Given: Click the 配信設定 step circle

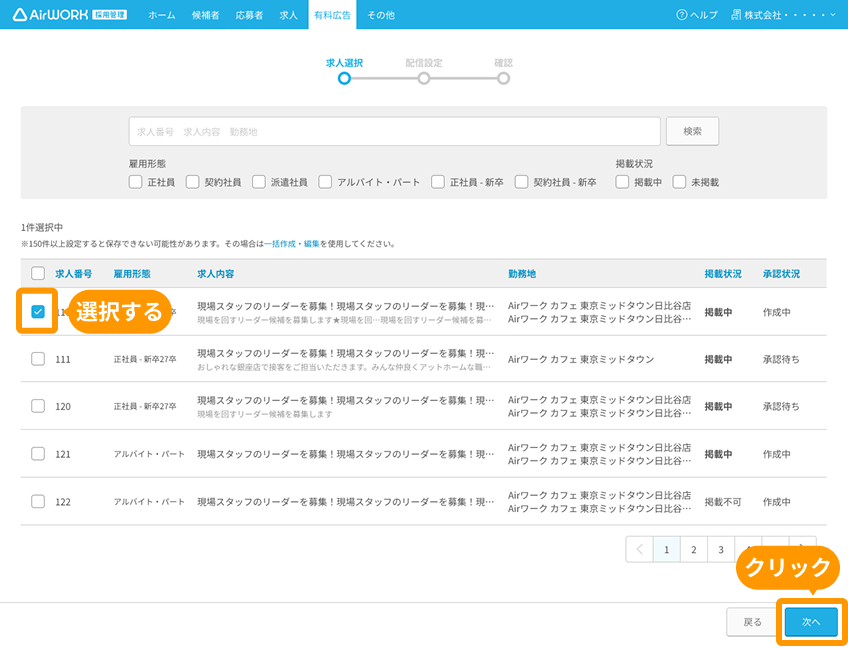Looking at the screenshot, I should click(x=424, y=79).
